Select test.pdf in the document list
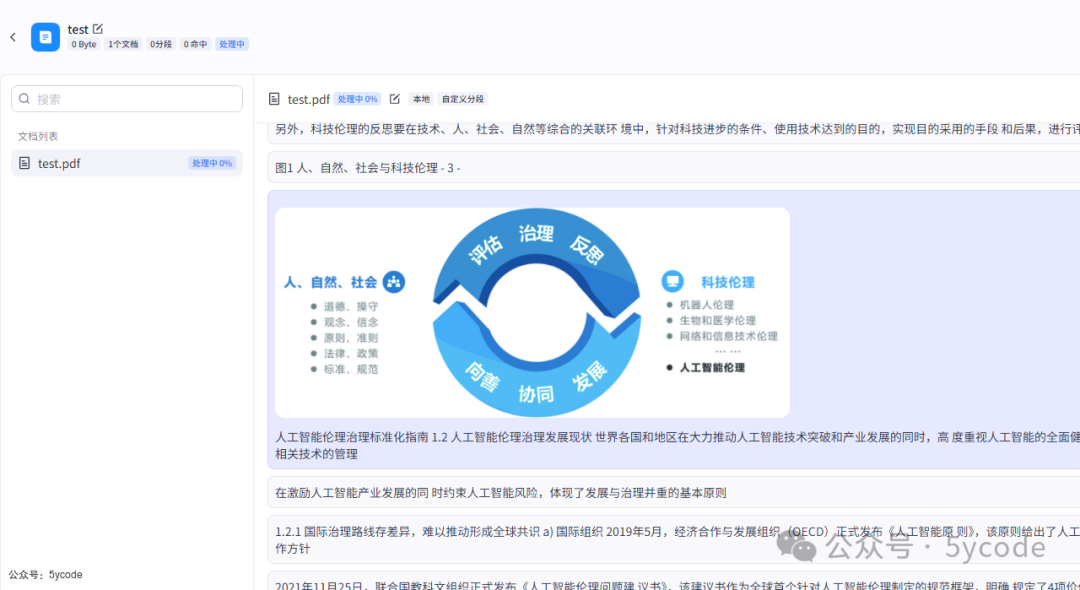This screenshot has height=590, width=1080. coord(127,163)
